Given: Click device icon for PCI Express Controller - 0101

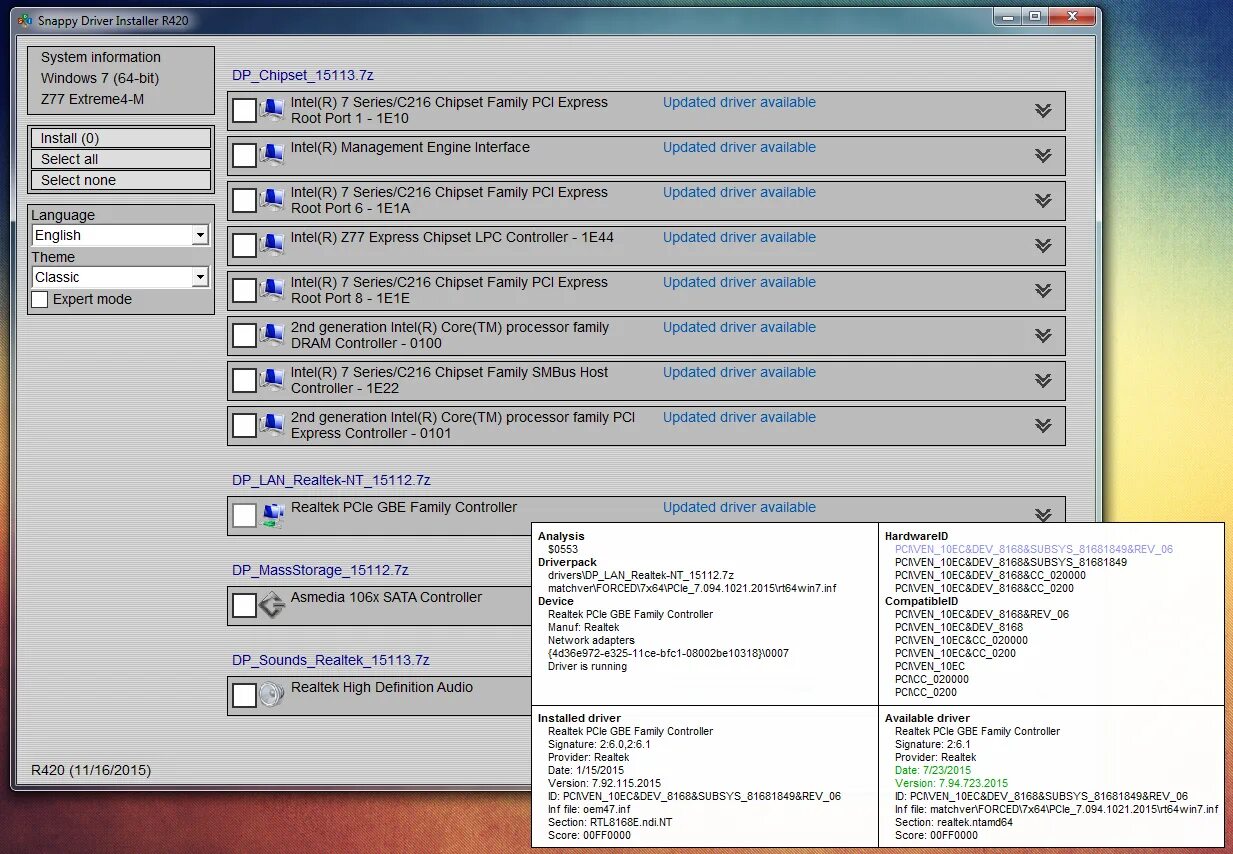Looking at the screenshot, I should coord(272,425).
